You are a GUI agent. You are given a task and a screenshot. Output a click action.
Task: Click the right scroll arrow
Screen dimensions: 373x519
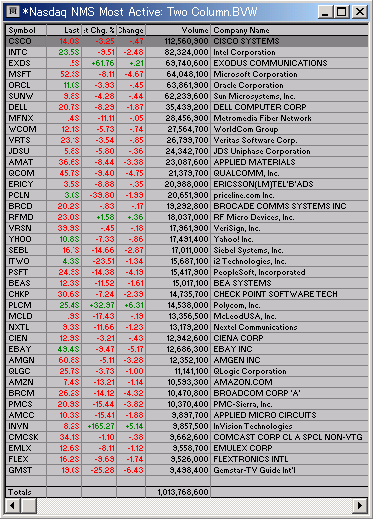pos(360,506)
